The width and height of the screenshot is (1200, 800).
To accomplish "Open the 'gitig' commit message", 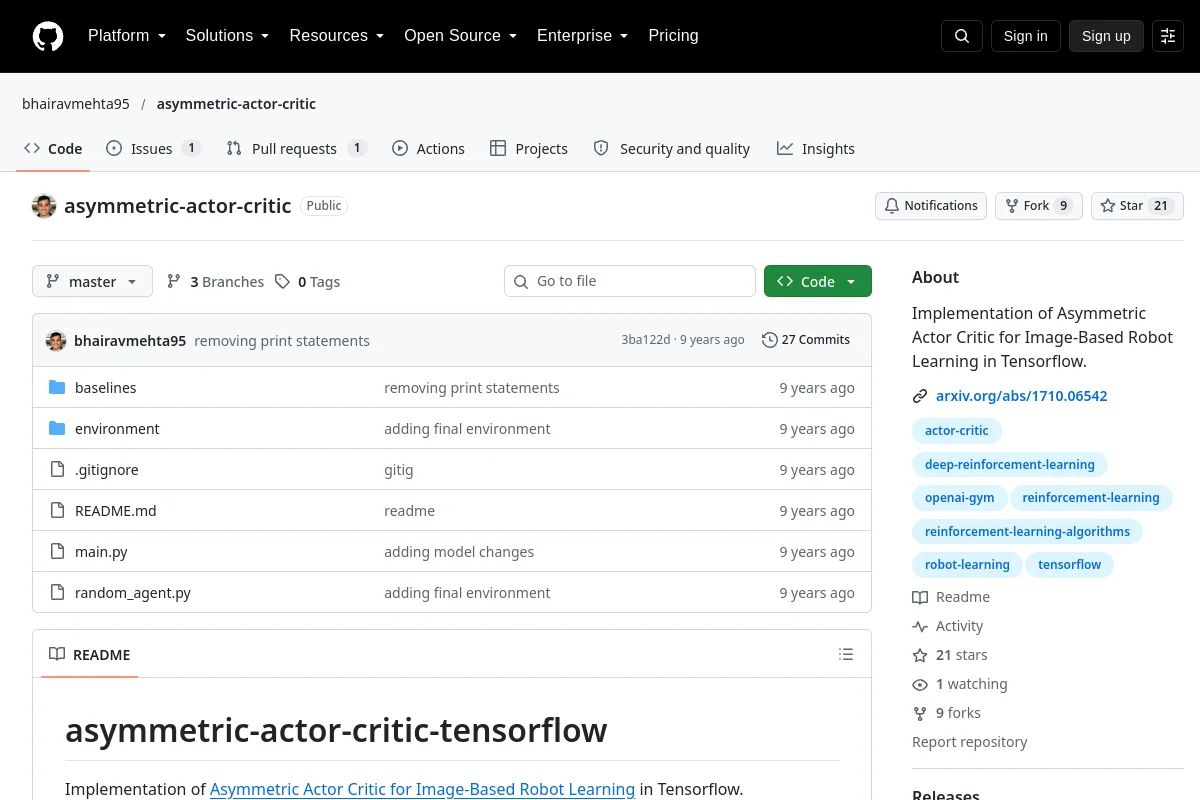I will click(x=398, y=470).
